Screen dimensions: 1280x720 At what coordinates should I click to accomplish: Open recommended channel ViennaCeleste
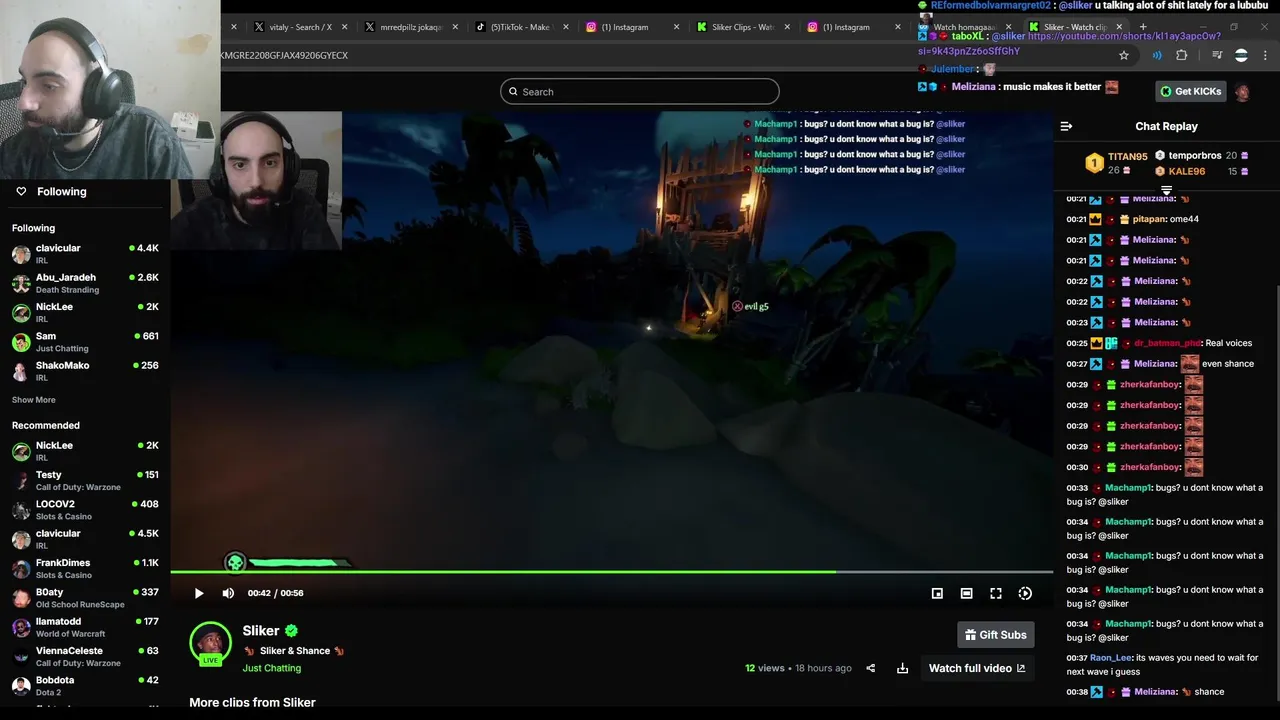85,656
